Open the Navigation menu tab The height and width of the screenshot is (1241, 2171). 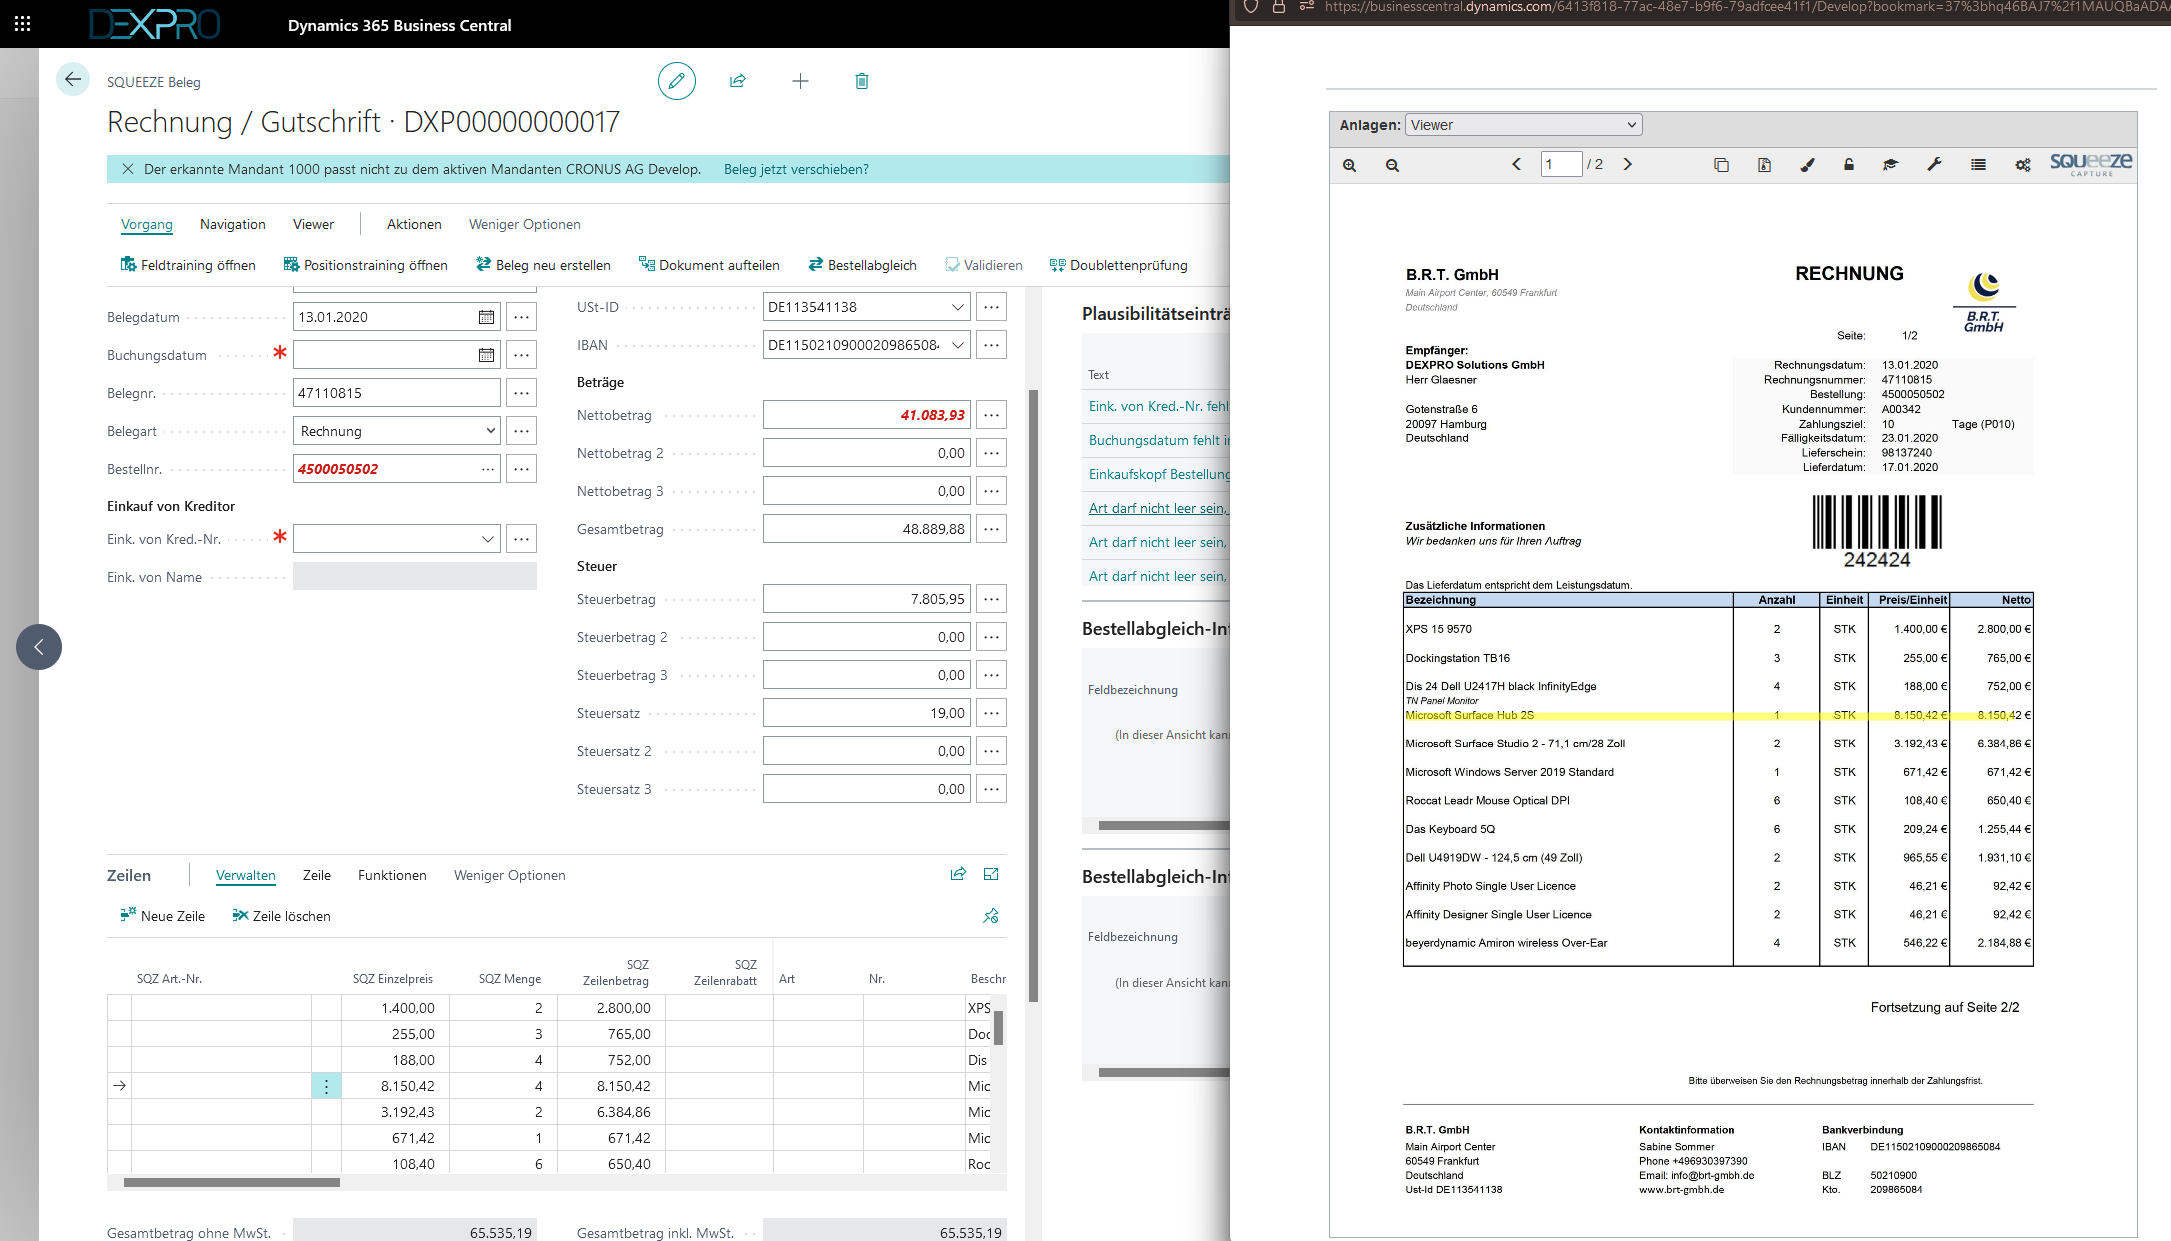click(232, 224)
